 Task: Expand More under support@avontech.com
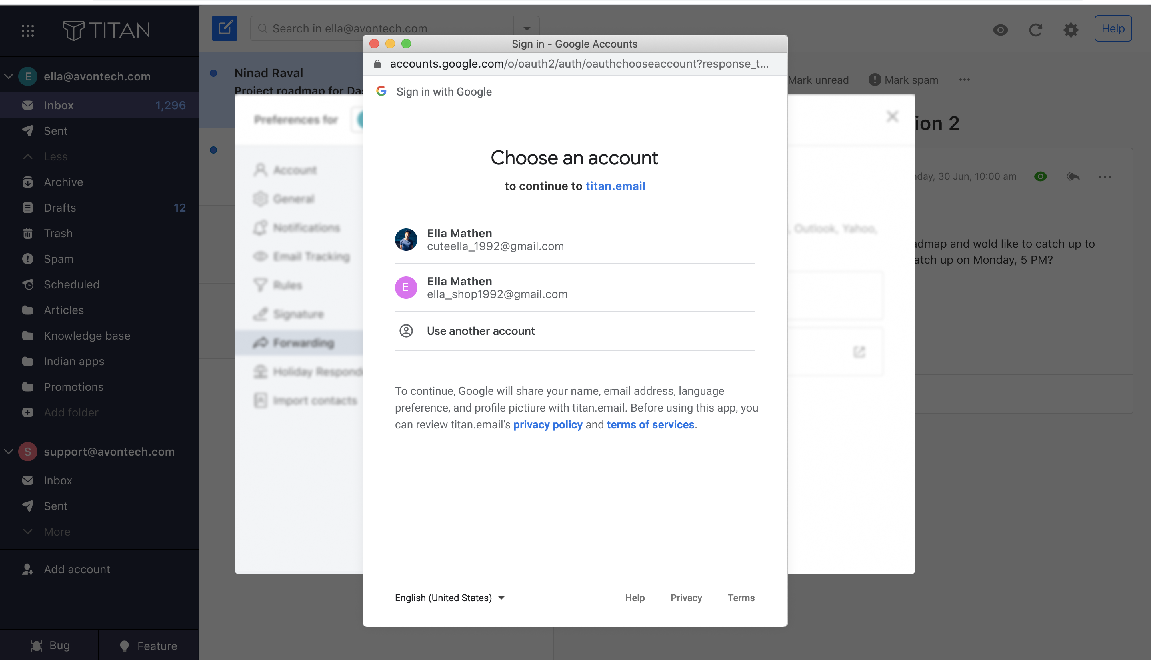47,532
